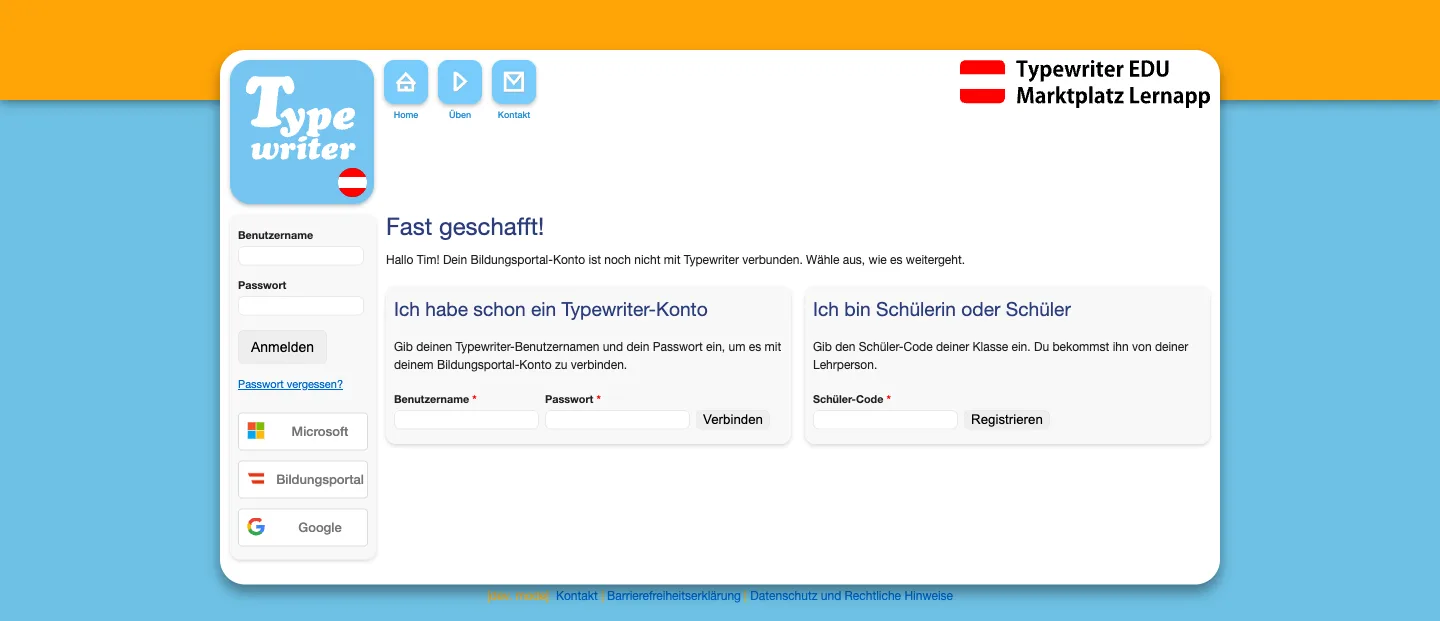
Task: Click Kontakt label under the envelope icon
Action: coord(514,115)
